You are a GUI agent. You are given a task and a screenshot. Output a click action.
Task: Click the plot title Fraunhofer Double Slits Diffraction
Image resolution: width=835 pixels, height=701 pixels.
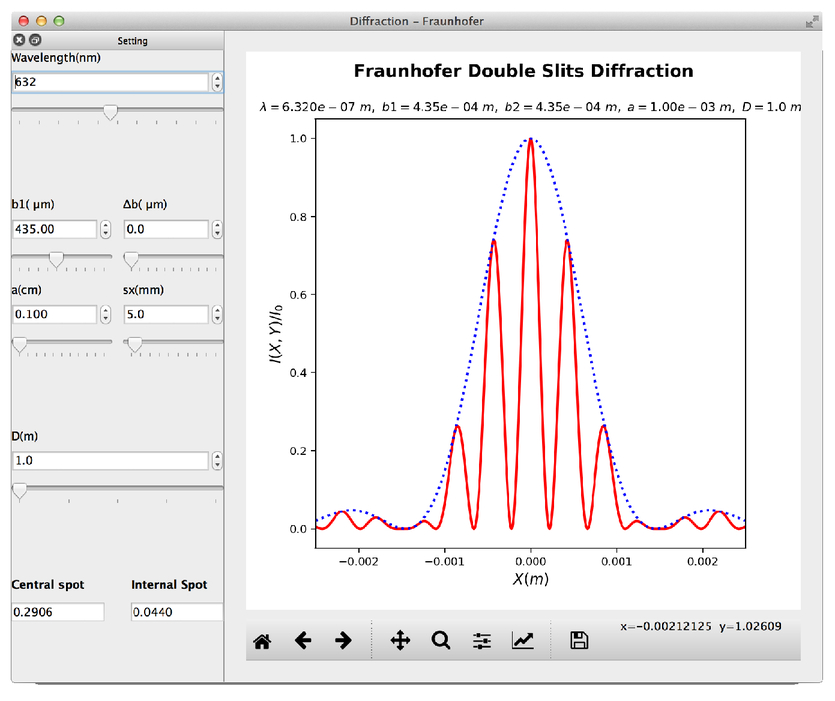click(523, 71)
